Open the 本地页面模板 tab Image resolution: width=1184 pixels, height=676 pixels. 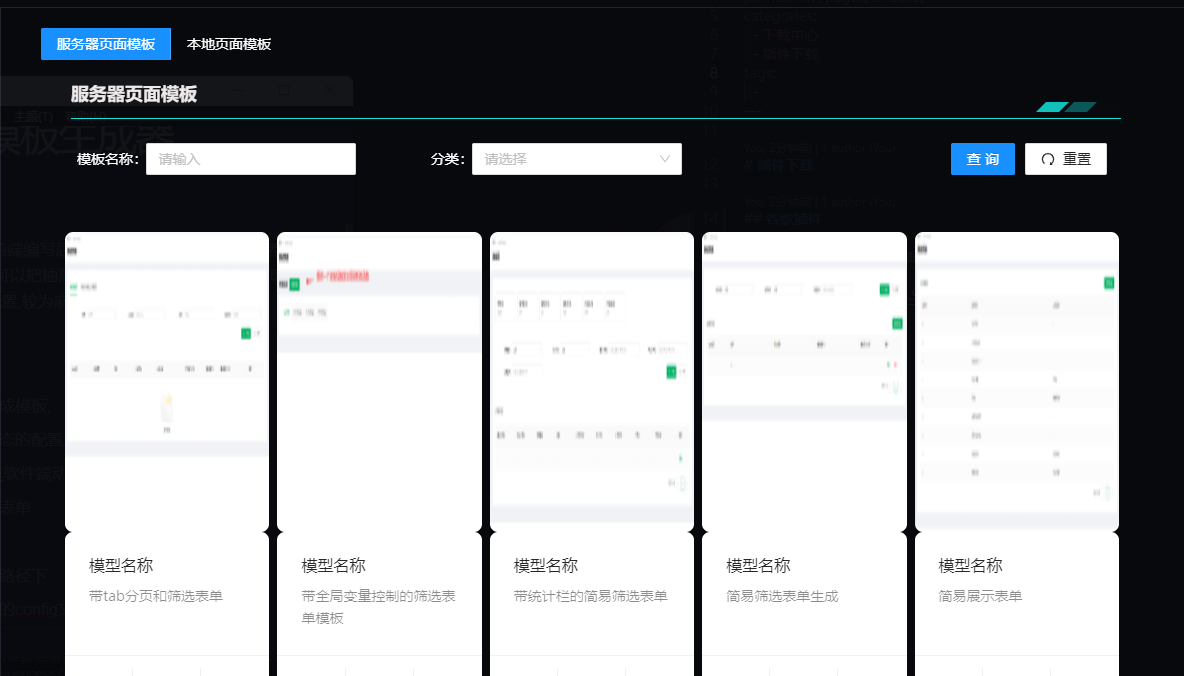coord(229,44)
